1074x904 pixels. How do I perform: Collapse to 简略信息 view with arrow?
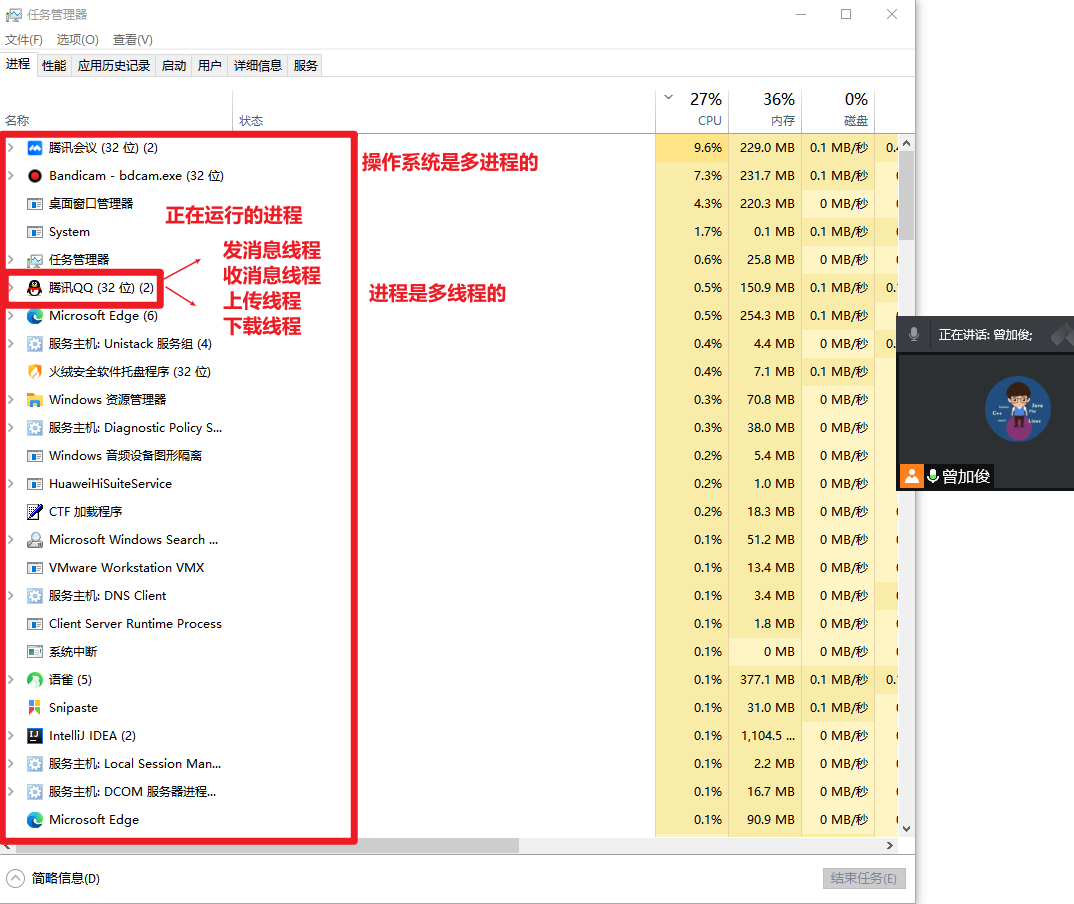point(16,878)
